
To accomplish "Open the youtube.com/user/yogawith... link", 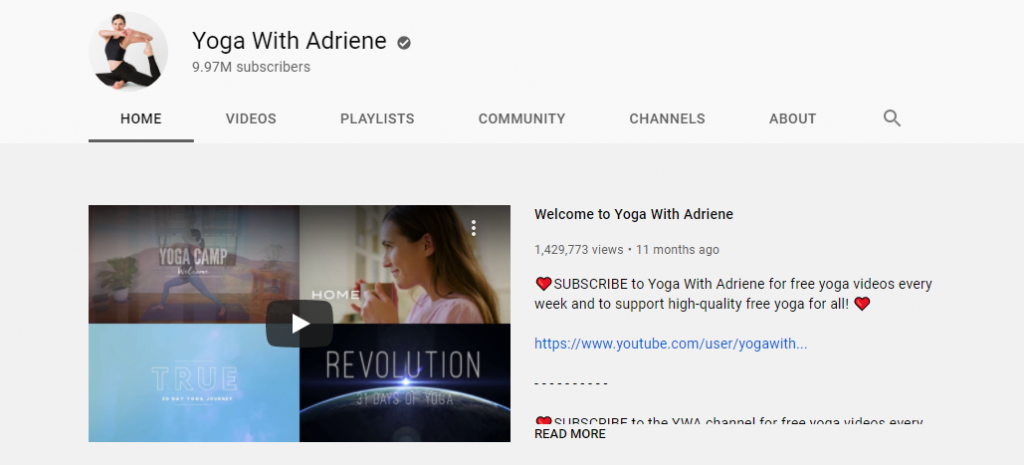I will [671, 344].
